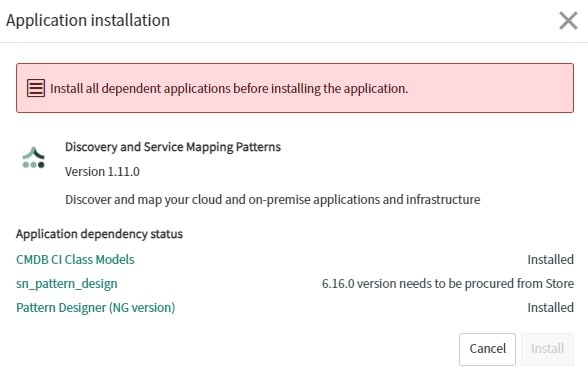The height and width of the screenshot is (379, 588).
Task: Select the 'Version 1.11.0' text
Action: tap(102, 172)
